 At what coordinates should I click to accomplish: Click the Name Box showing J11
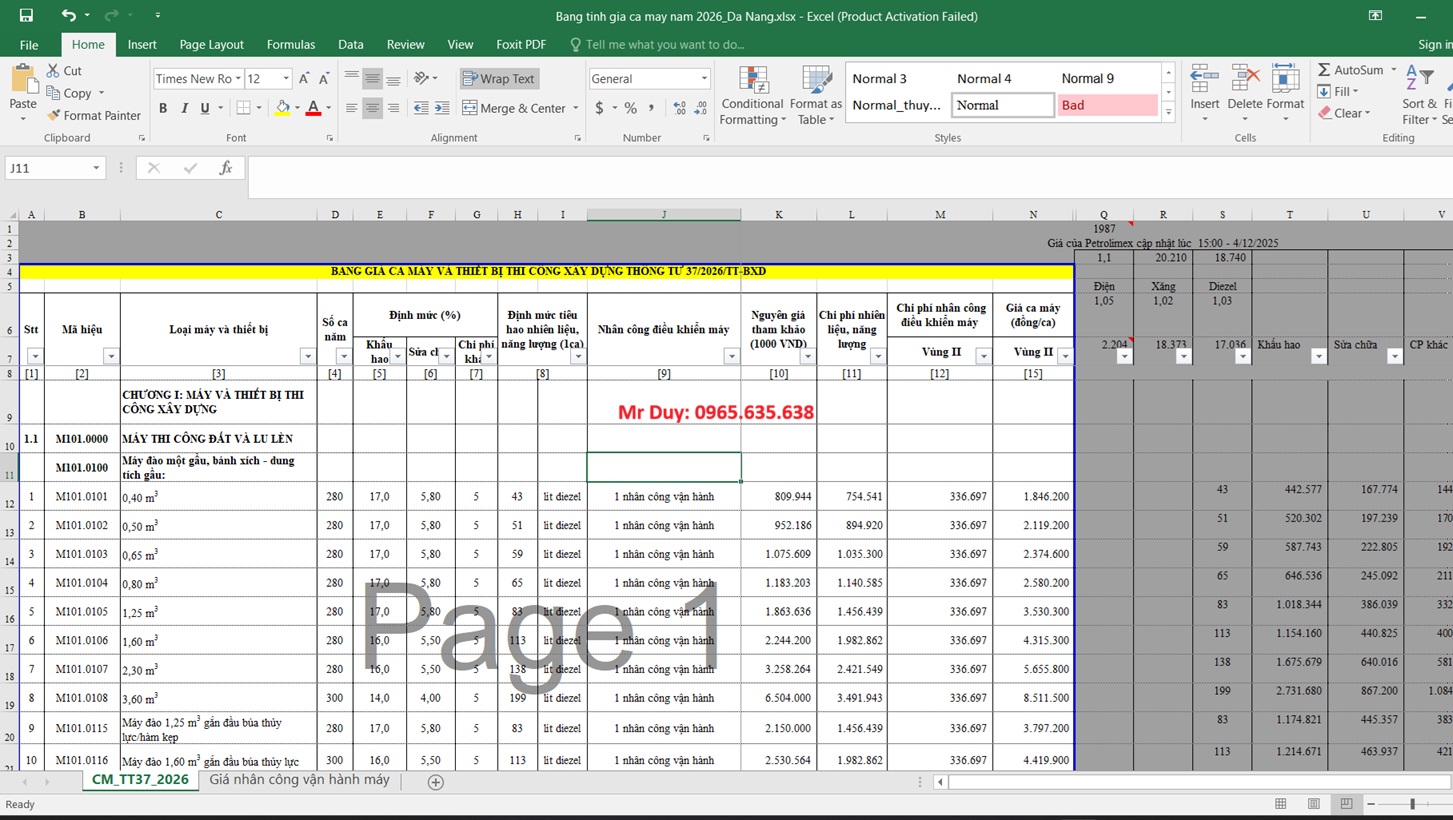coord(54,168)
